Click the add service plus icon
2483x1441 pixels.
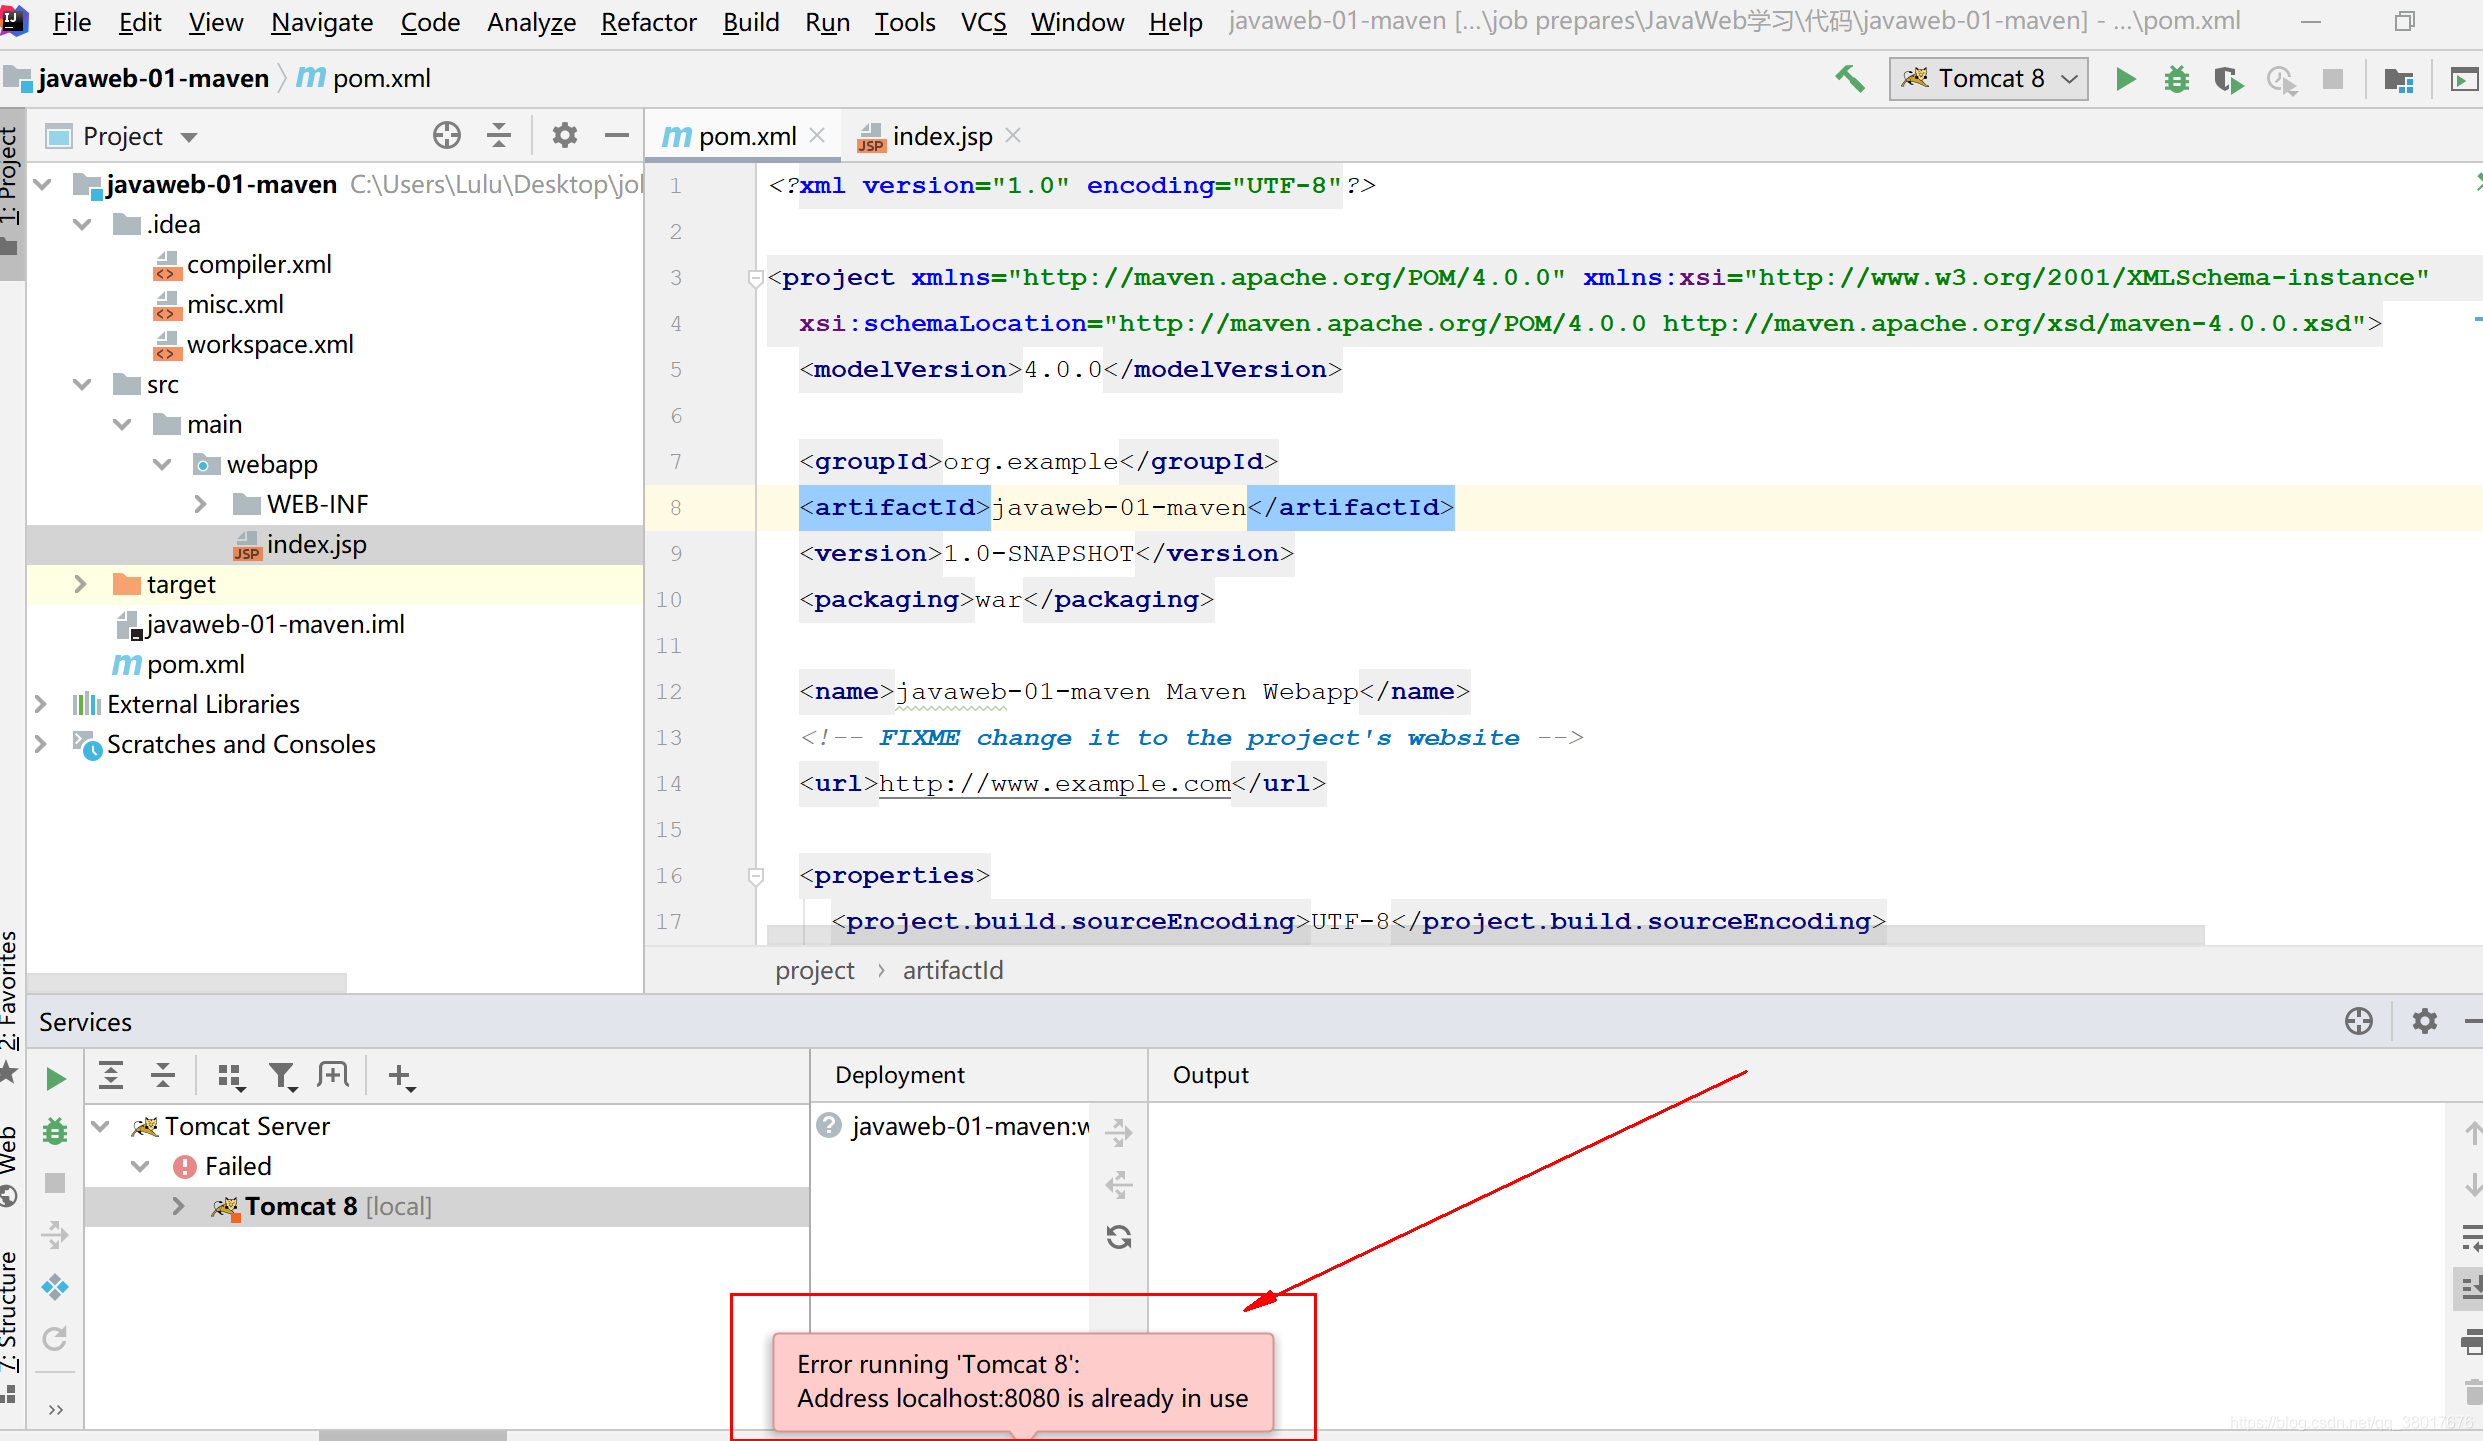(x=400, y=1076)
